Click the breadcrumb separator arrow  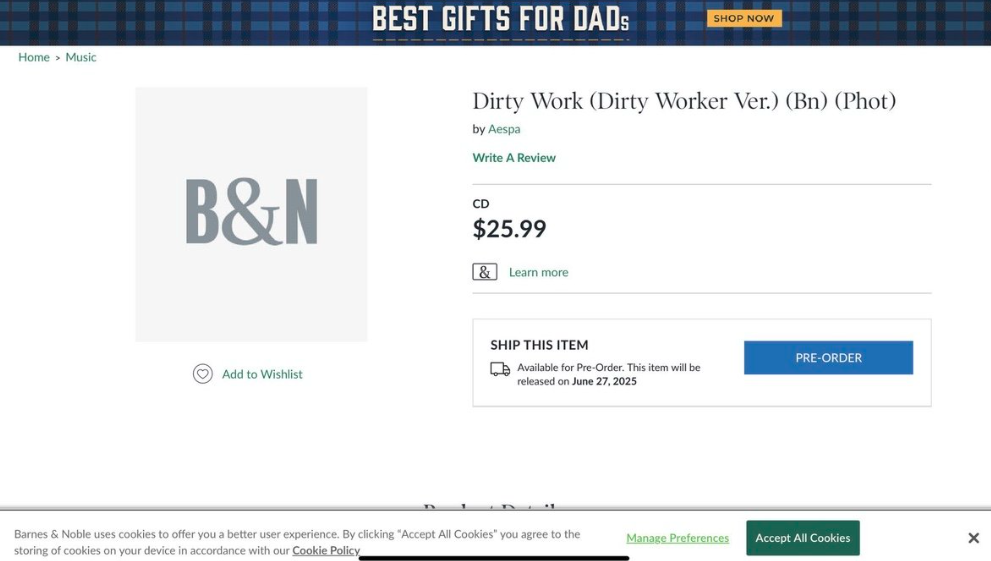tap(58, 57)
